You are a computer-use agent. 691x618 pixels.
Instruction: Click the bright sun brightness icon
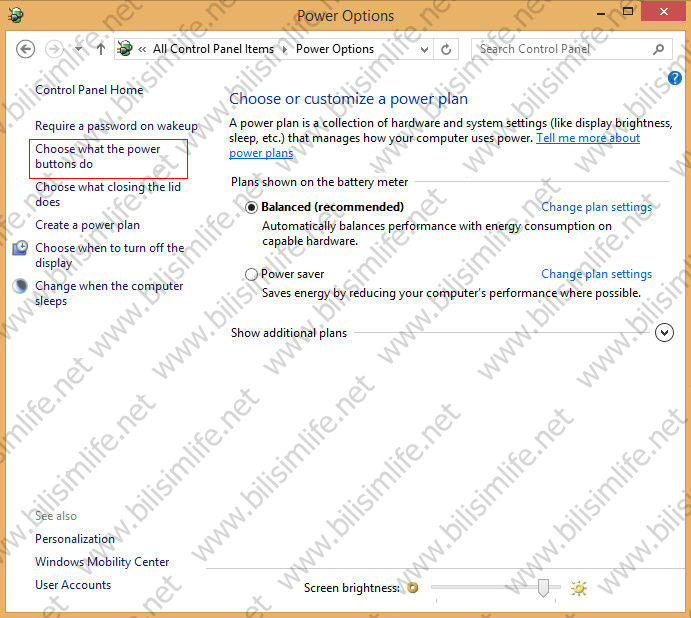579,588
